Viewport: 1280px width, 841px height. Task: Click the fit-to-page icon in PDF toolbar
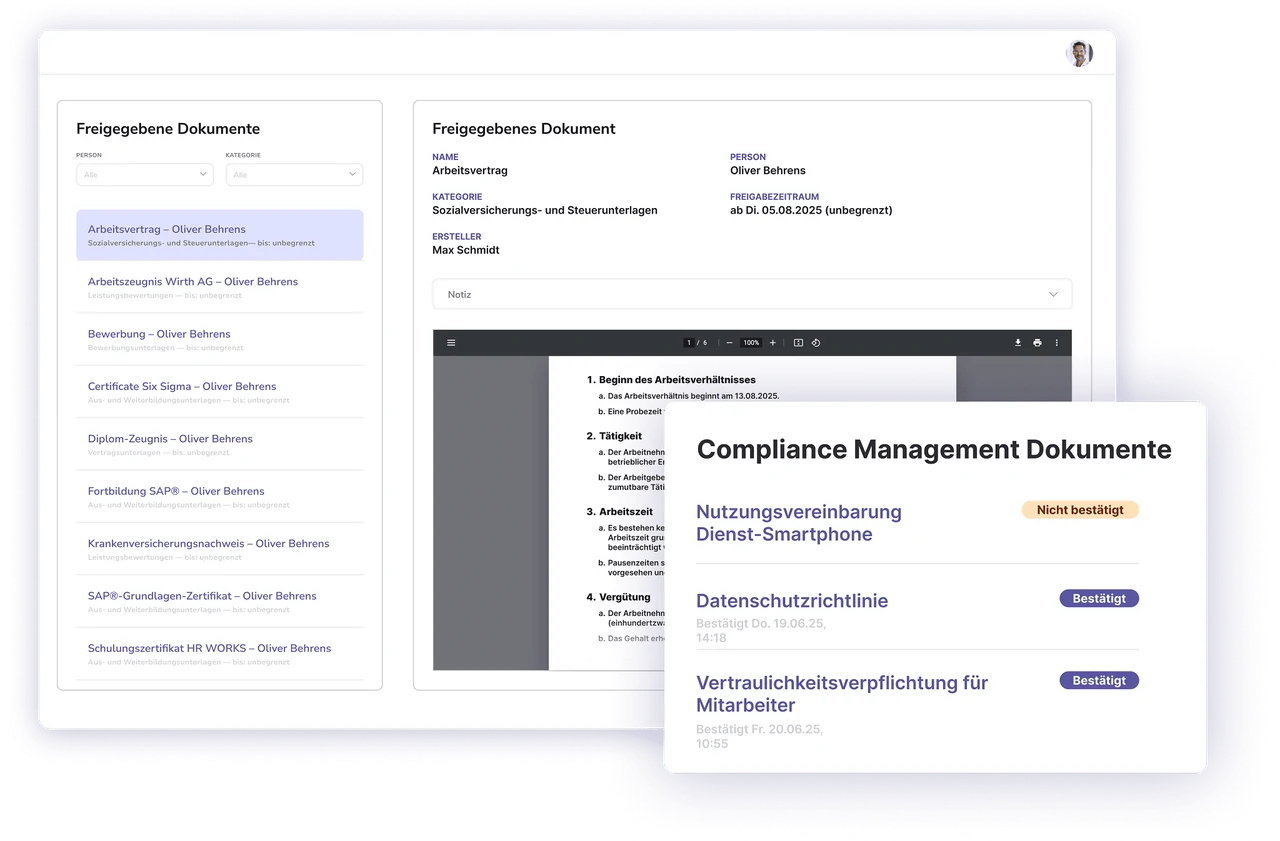click(x=798, y=343)
